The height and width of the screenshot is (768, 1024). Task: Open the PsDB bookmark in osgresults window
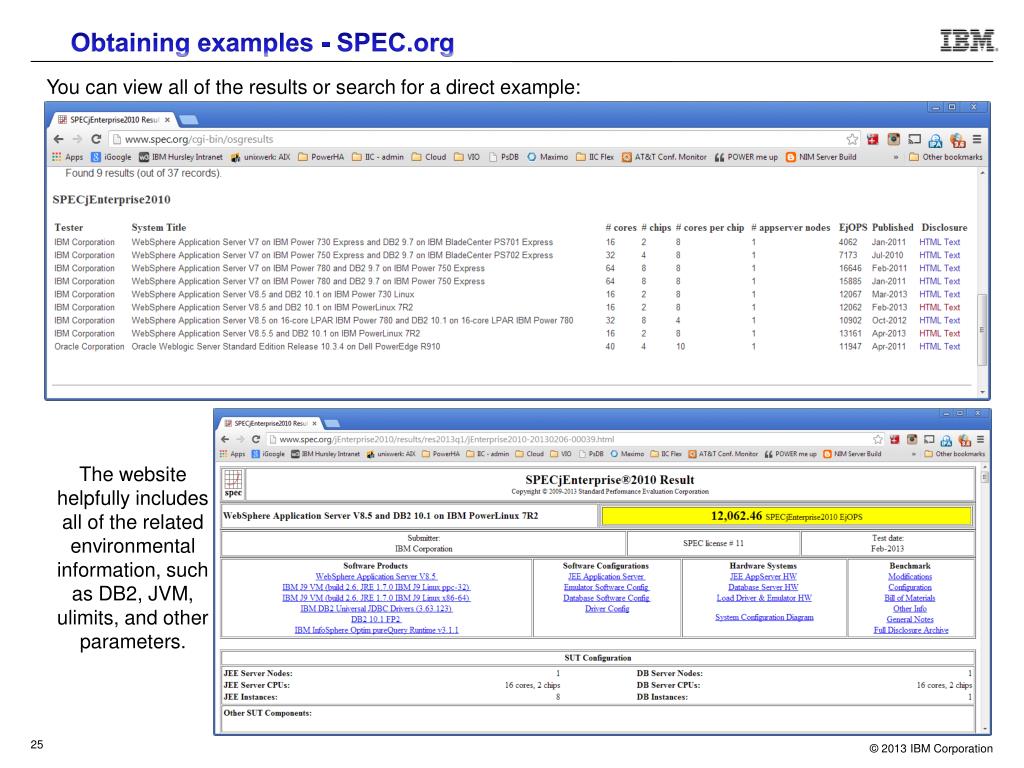504,157
